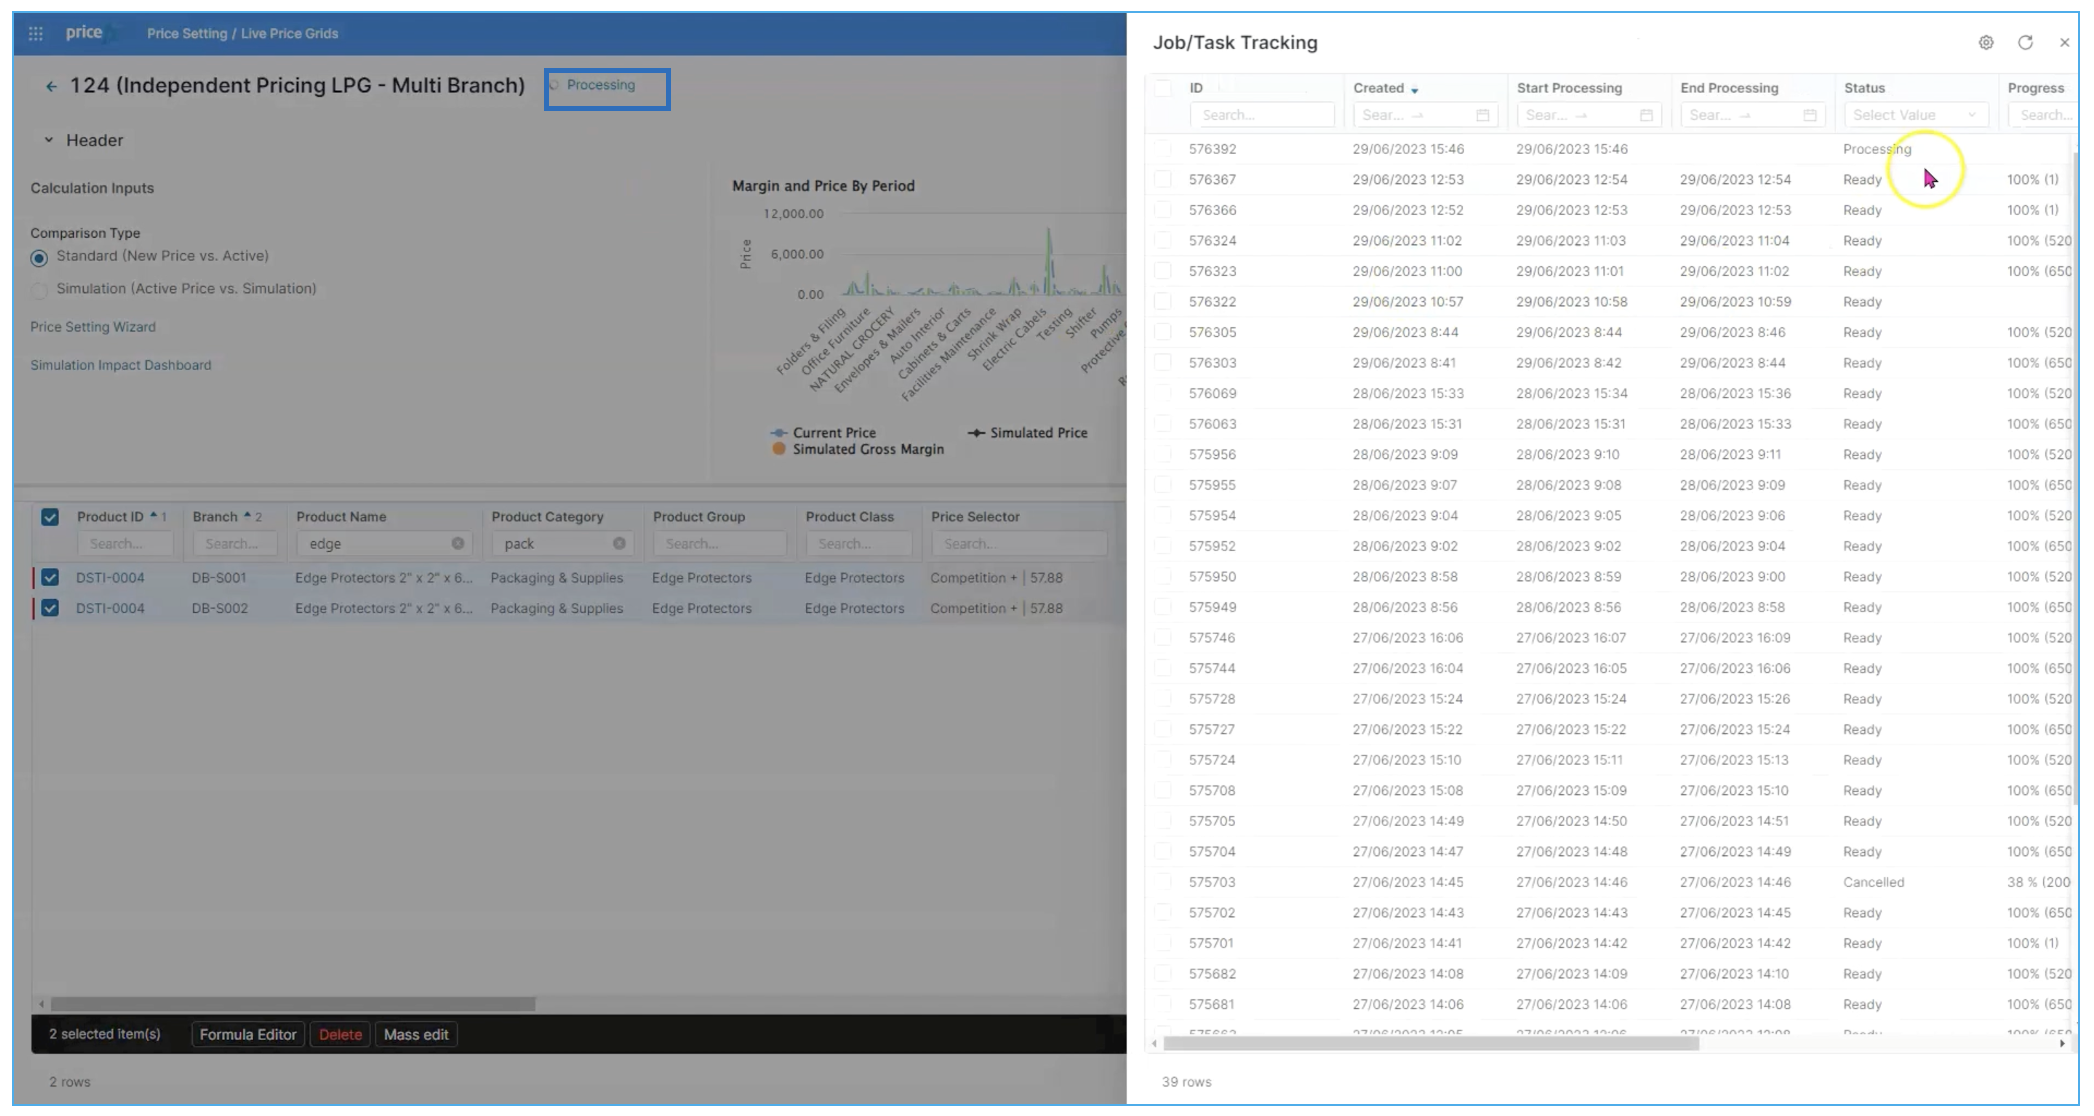
Task: Refresh the Job/Task Tracking list
Action: (x=2025, y=42)
